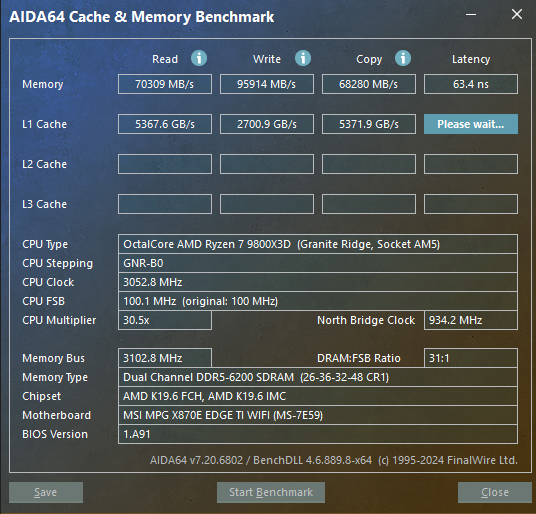Click the CPU Multiplier value 30.5x
The width and height of the screenshot is (536, 514).
click(x=165, y=320)
